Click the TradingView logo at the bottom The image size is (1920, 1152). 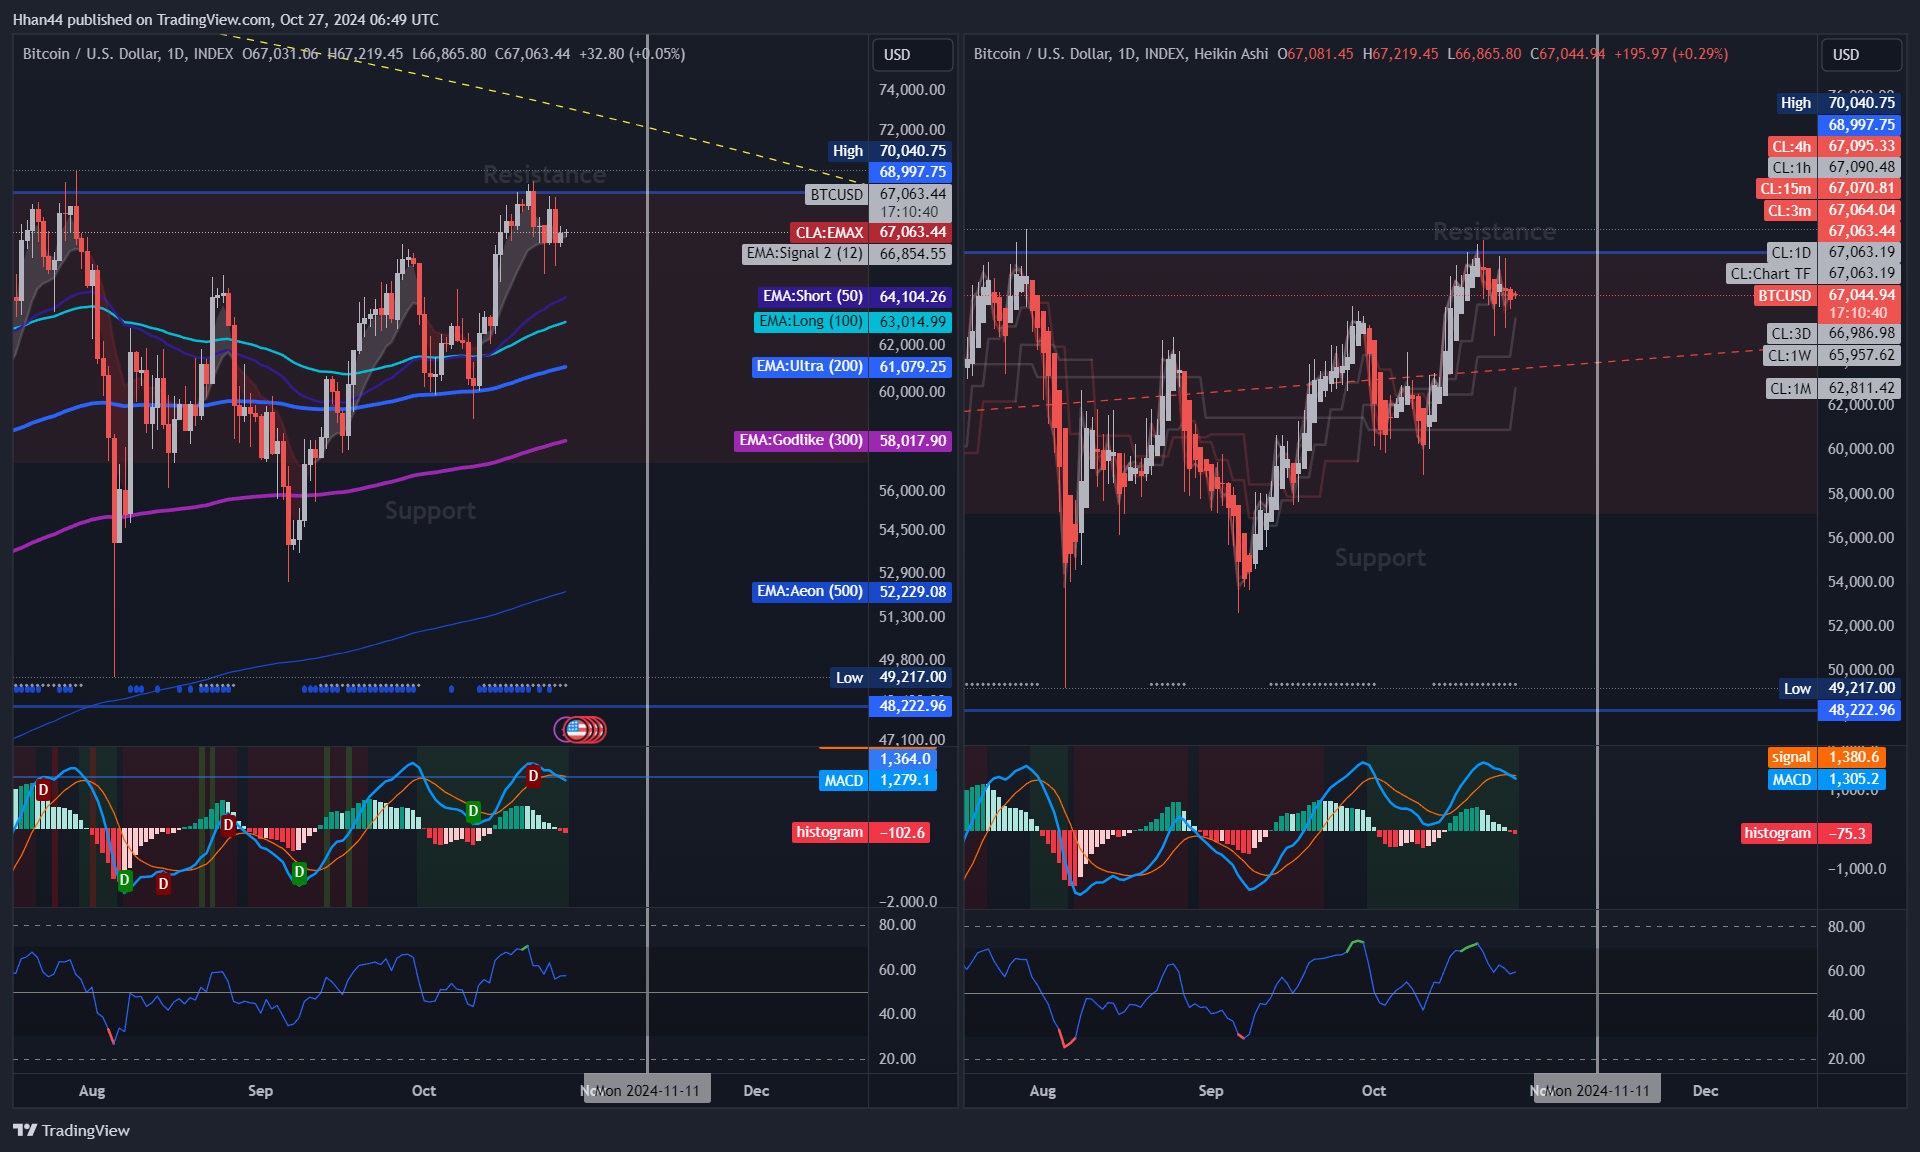coord(71,1130)
